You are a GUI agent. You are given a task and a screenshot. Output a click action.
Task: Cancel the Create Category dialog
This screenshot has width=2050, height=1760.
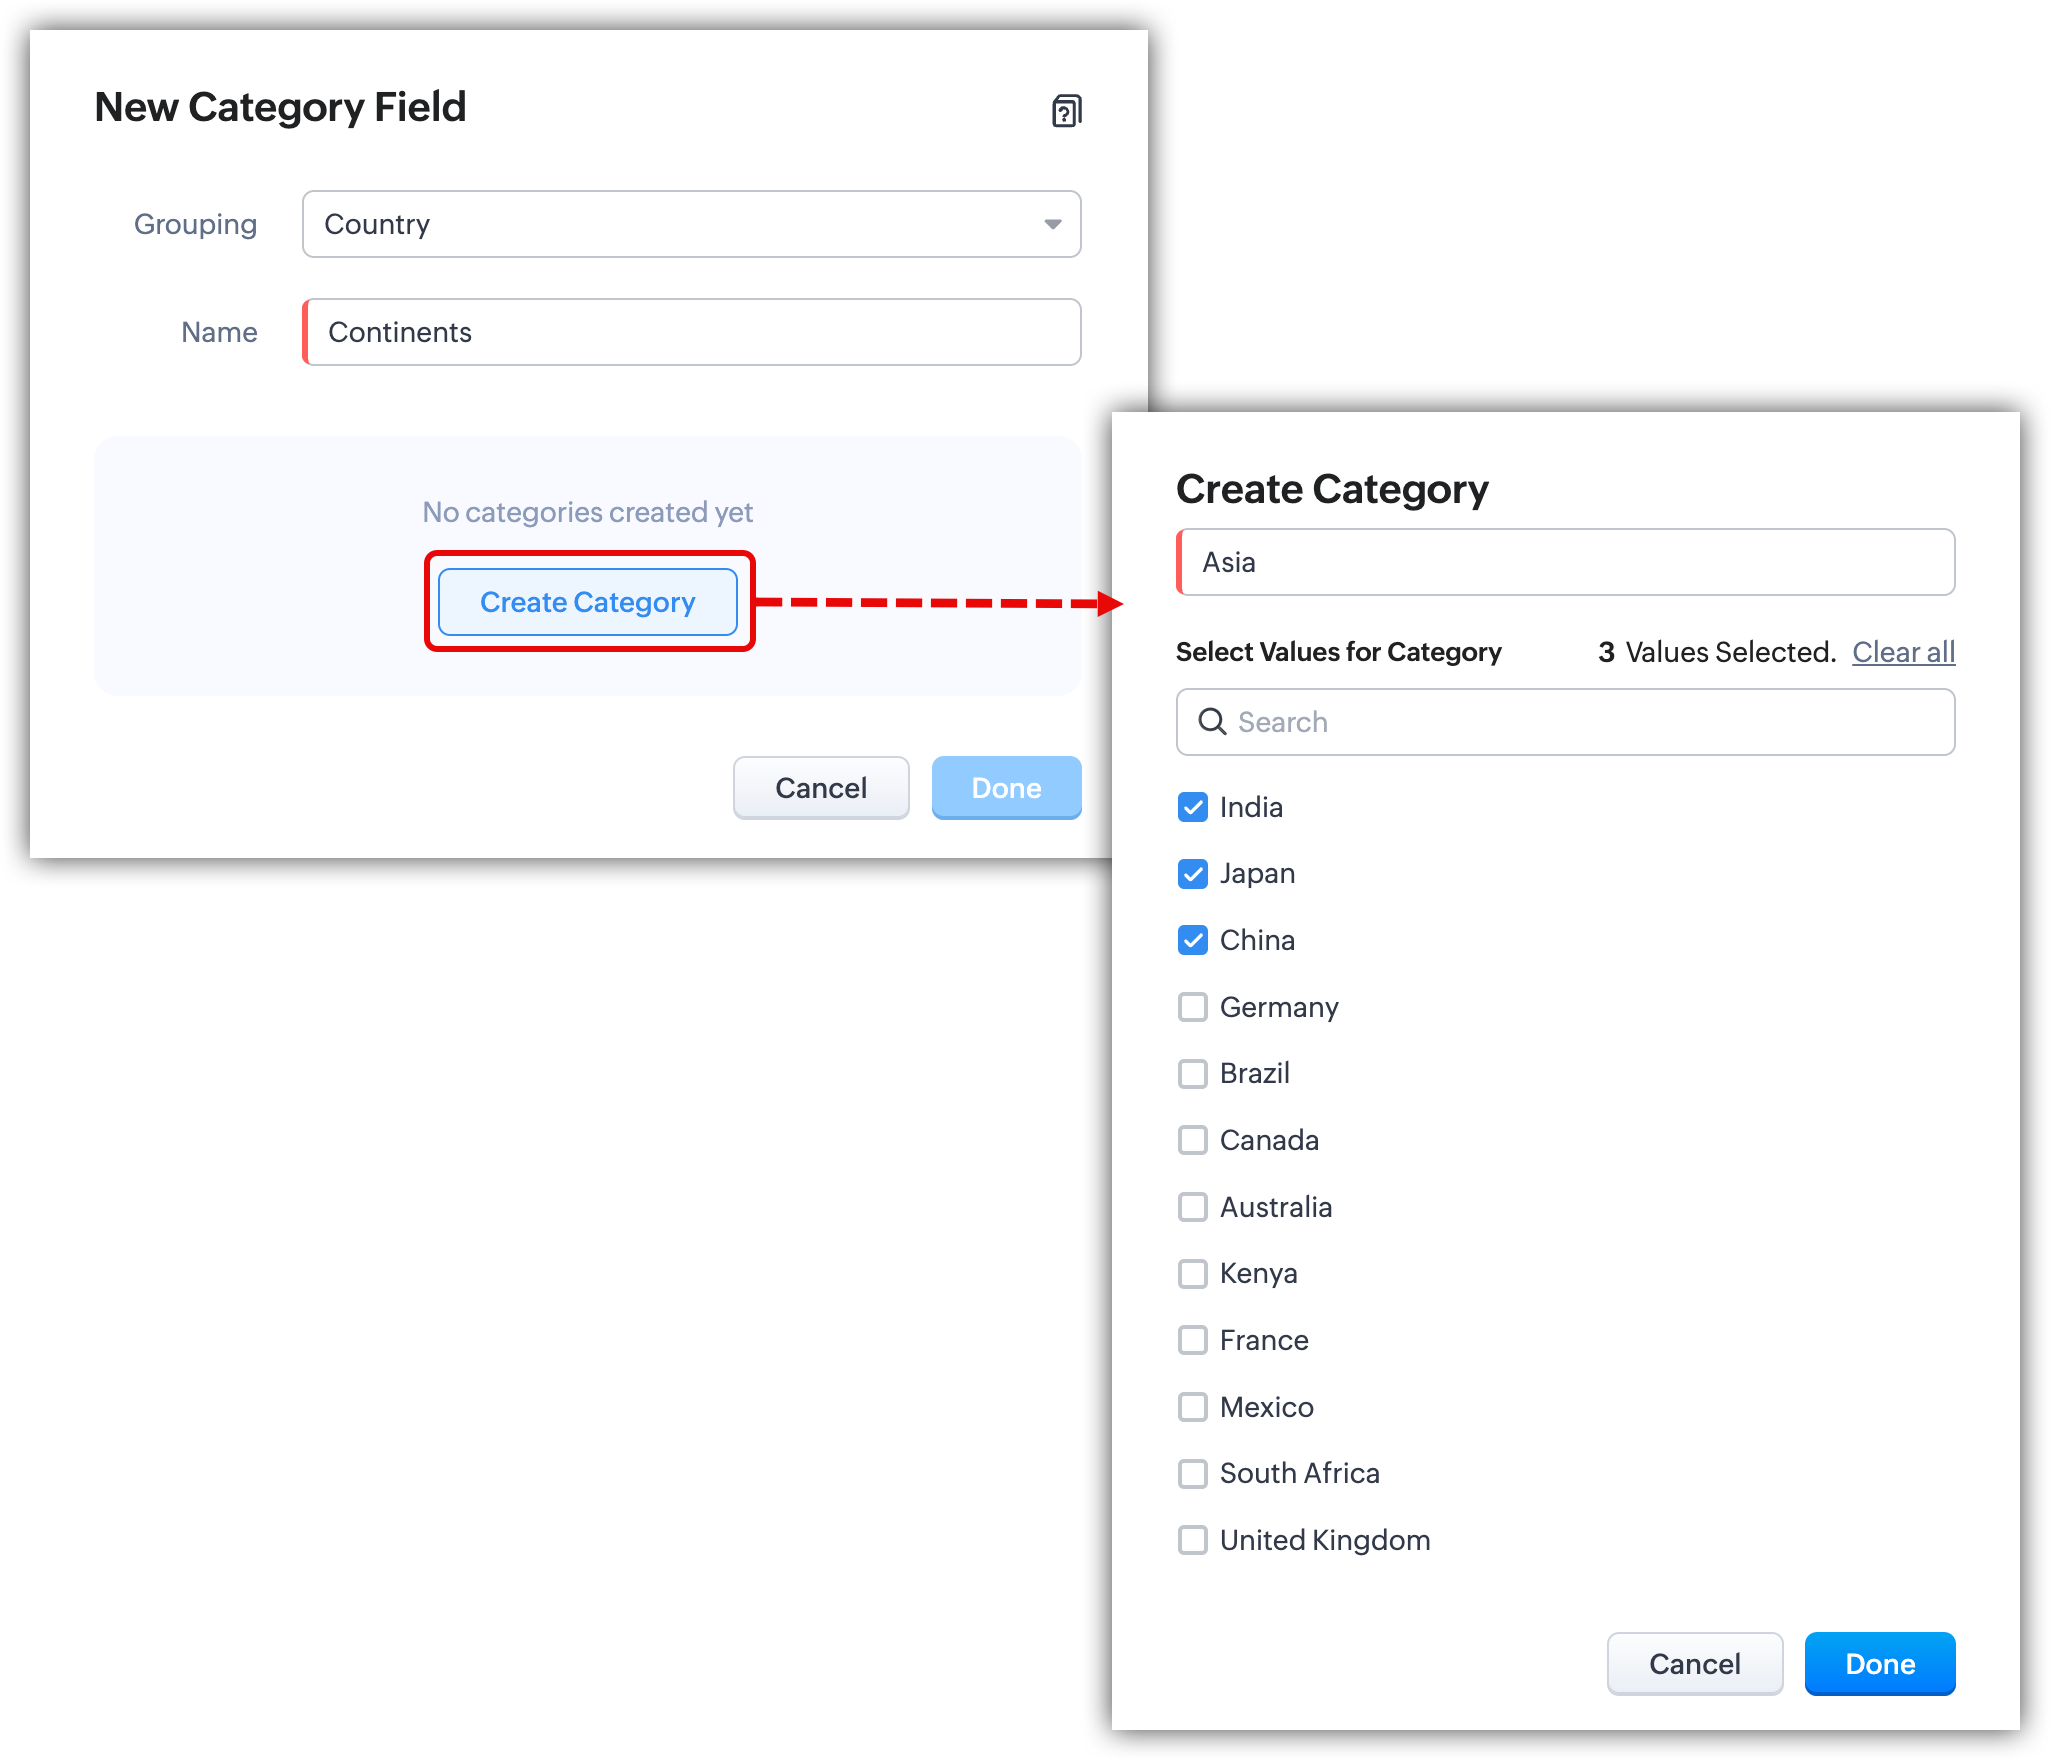pos(1694,1664)
